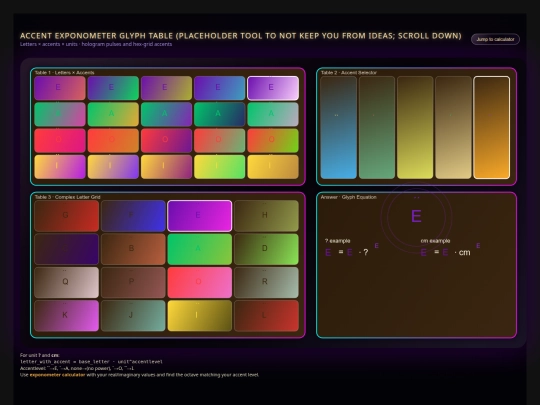Pick the red-to-orange O cell in Table 1
The height and width of the screenshot is (405, 540).
[113, 140]
